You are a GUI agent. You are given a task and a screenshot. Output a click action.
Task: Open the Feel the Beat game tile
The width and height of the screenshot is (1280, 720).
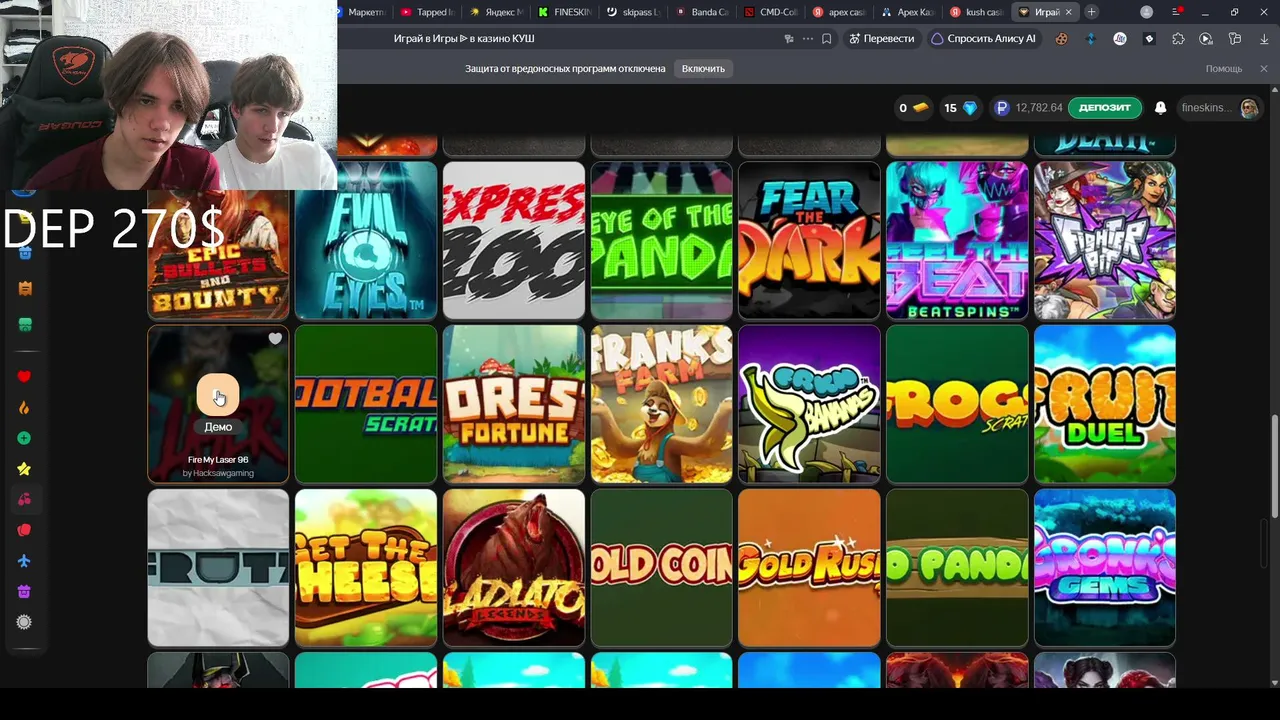957,240
